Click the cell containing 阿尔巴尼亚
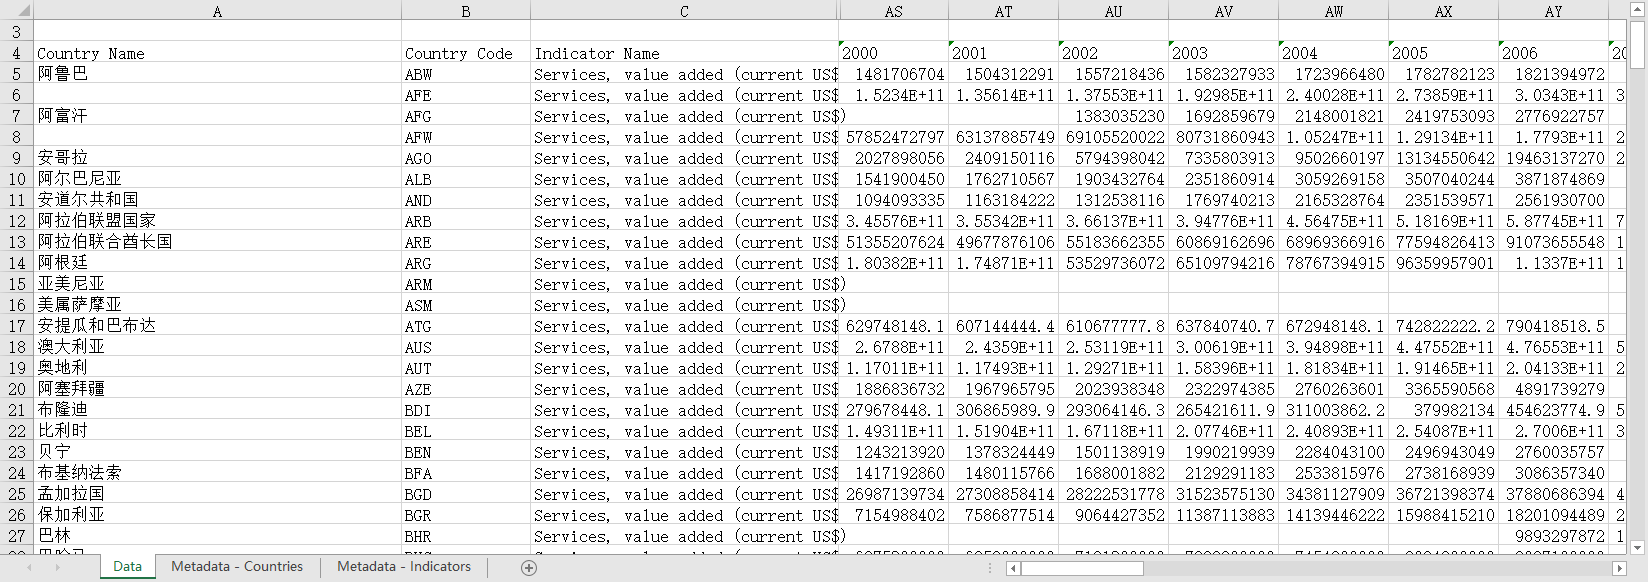This screenshot has height=582, width=1648. pos(217,179)
